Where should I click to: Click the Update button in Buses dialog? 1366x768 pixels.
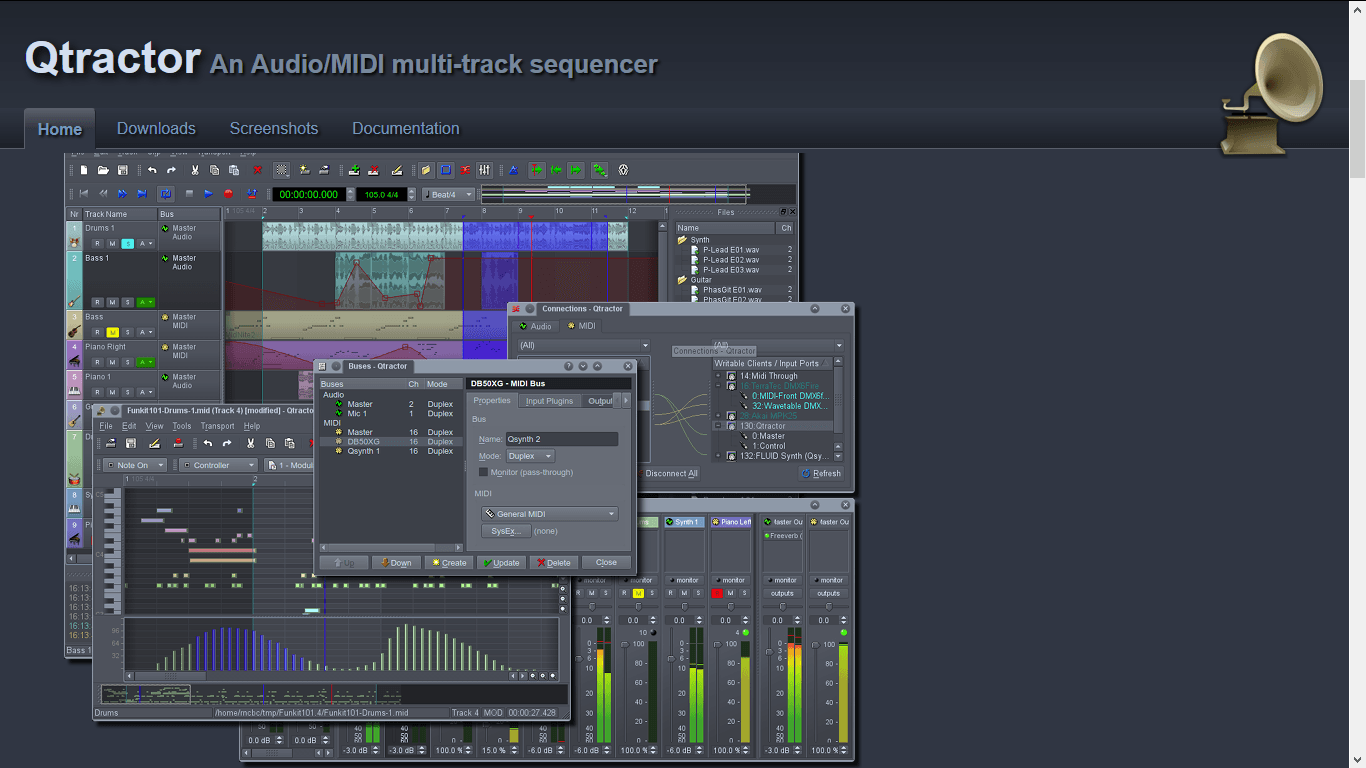pos(501,562)
